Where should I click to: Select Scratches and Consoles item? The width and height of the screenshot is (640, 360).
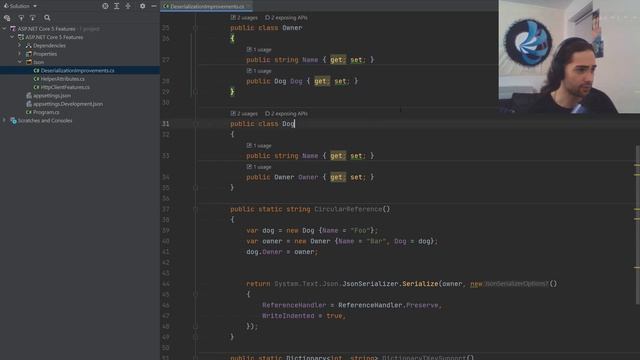pyautogui.click(x=45, y=120)
